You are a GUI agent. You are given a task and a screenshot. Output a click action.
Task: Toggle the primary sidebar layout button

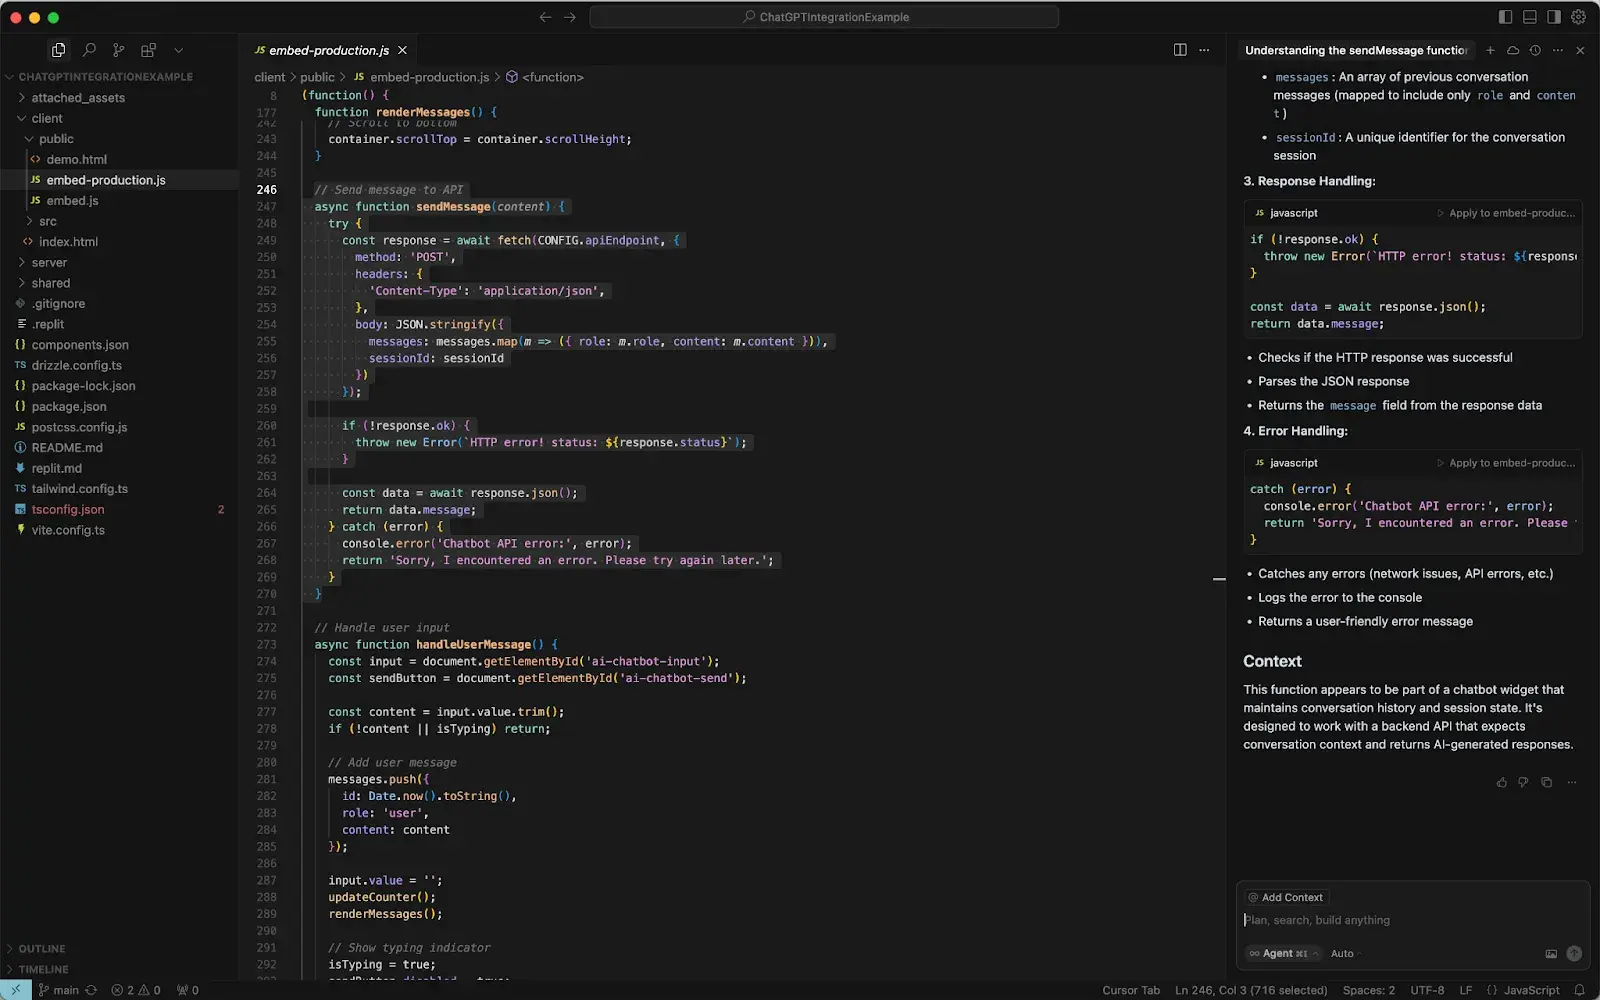tap(1506, 17)
